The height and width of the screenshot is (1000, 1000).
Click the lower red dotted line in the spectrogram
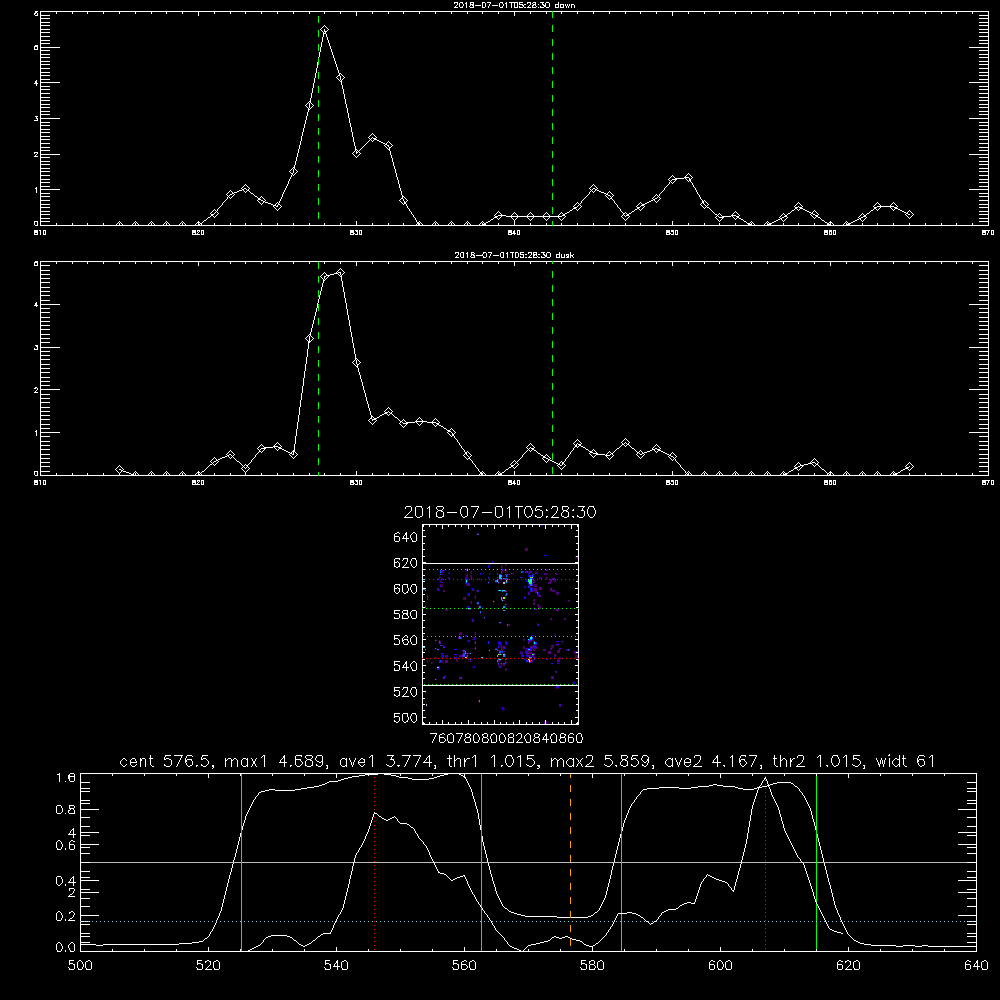[x=501, y=658]
